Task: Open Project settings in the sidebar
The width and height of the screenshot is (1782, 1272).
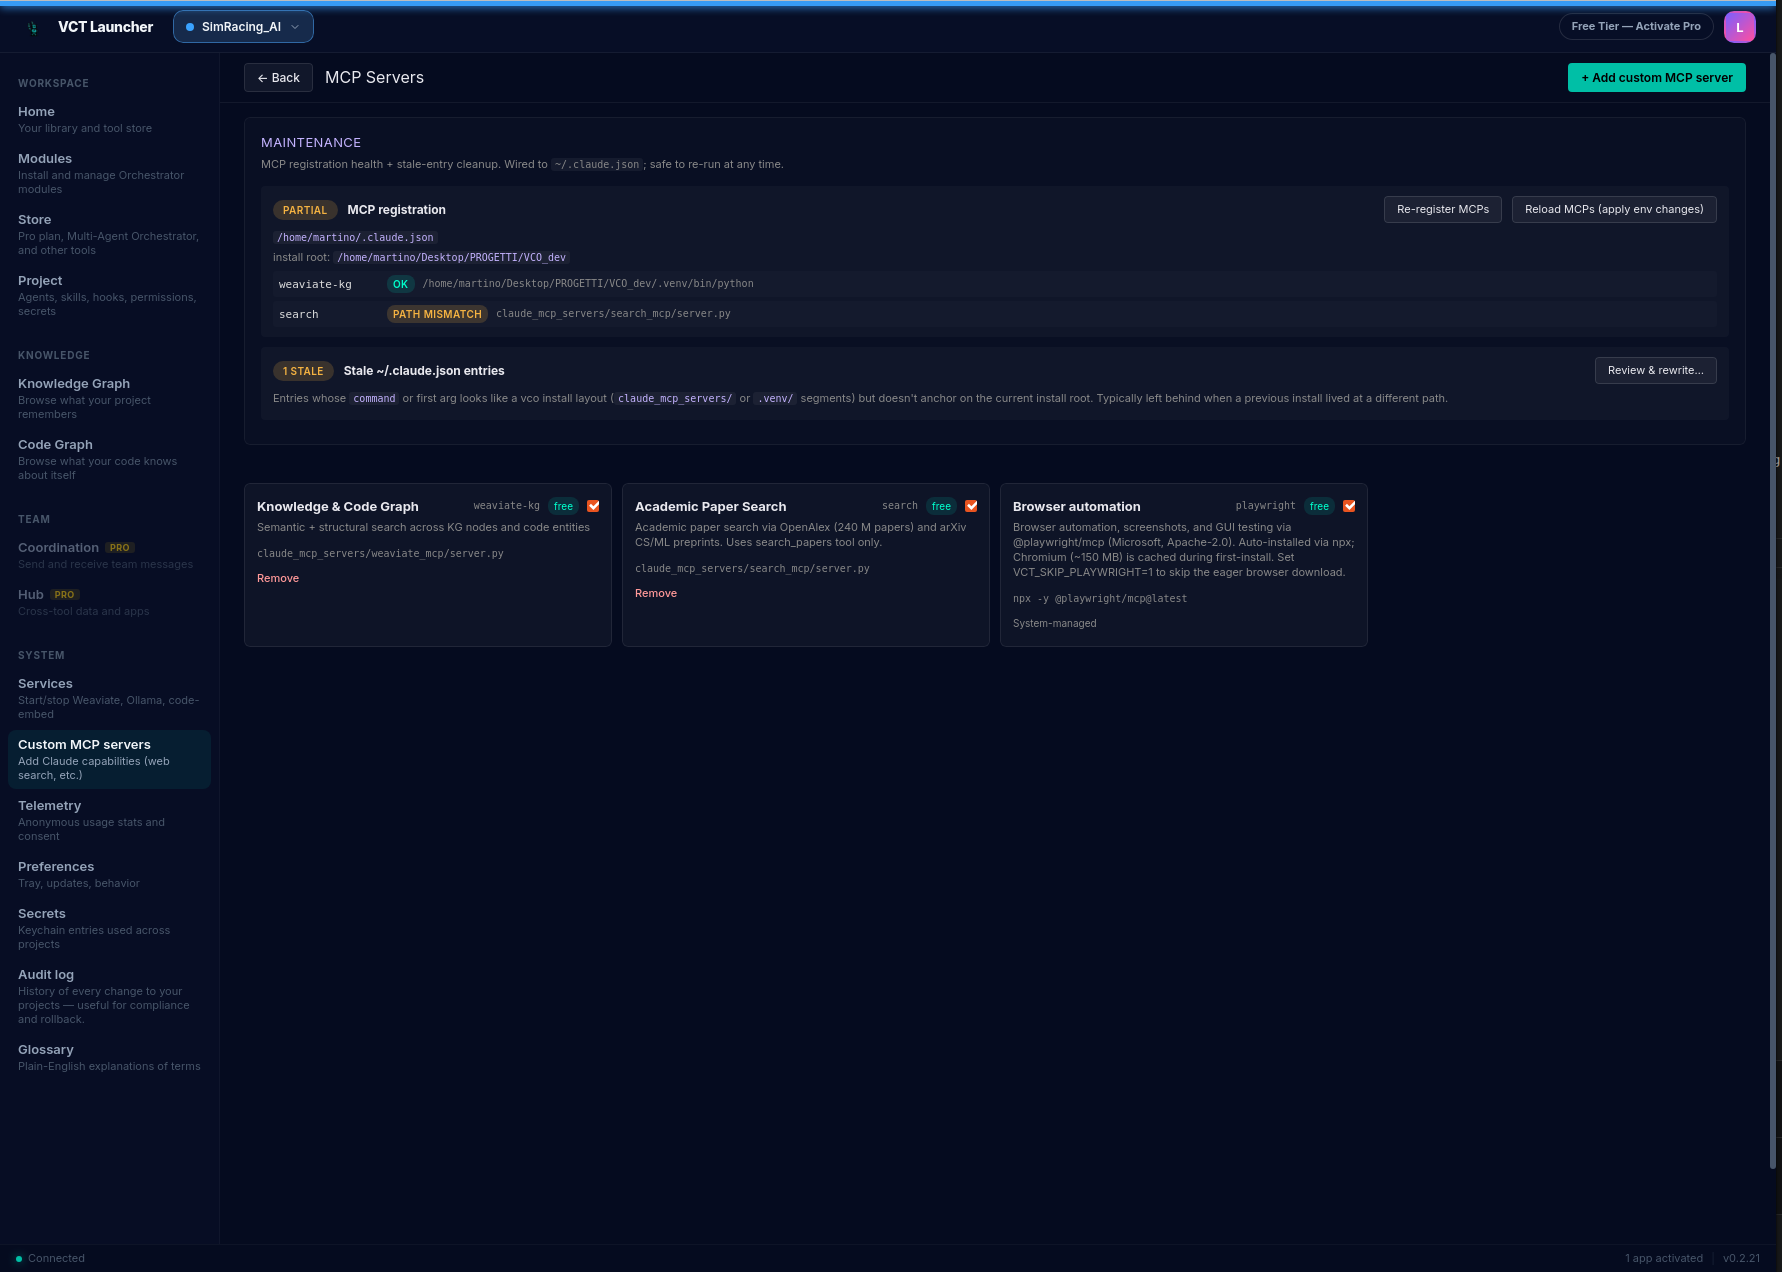Action: 109,295
